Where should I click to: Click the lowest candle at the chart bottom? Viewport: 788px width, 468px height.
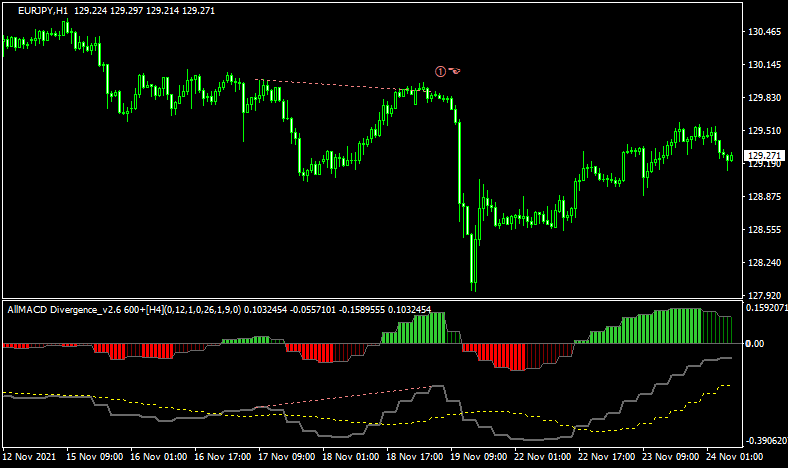(474, 275)
